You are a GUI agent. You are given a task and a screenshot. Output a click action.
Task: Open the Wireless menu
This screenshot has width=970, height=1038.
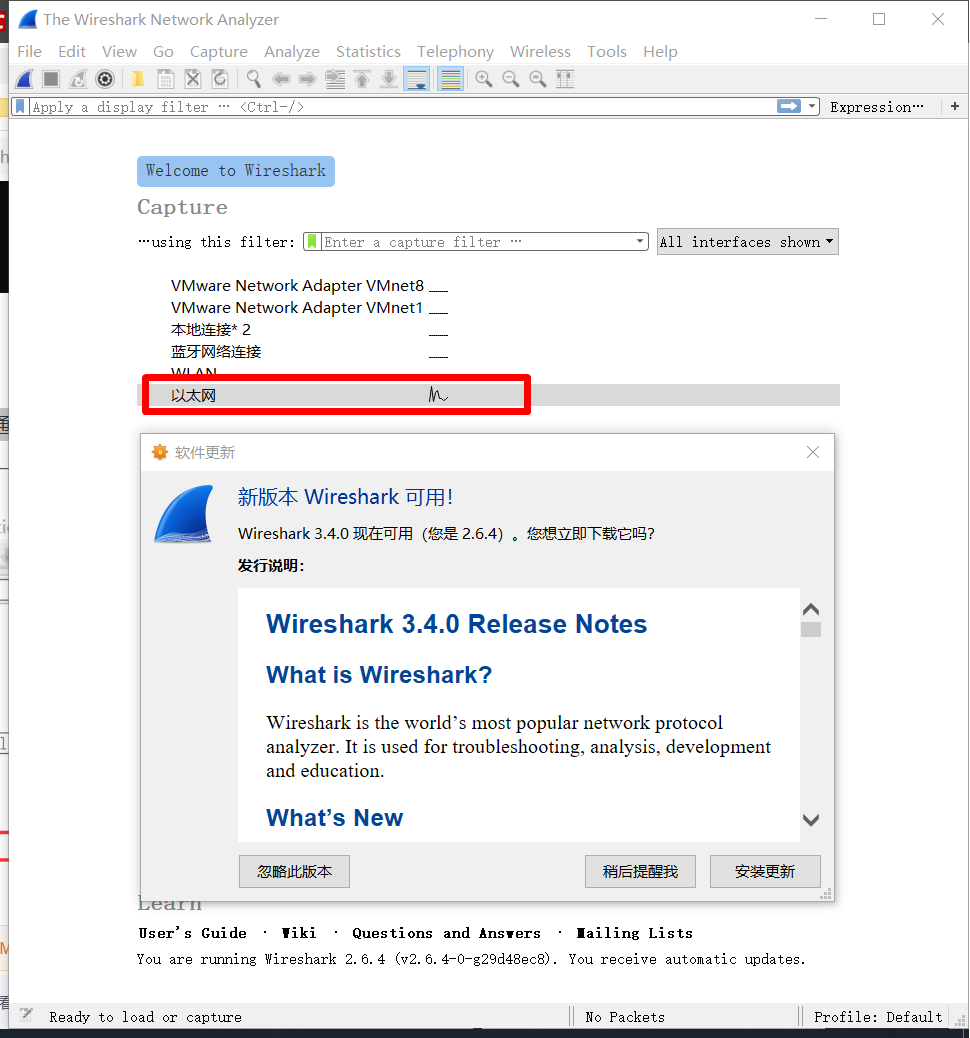(x=540, y=52)
